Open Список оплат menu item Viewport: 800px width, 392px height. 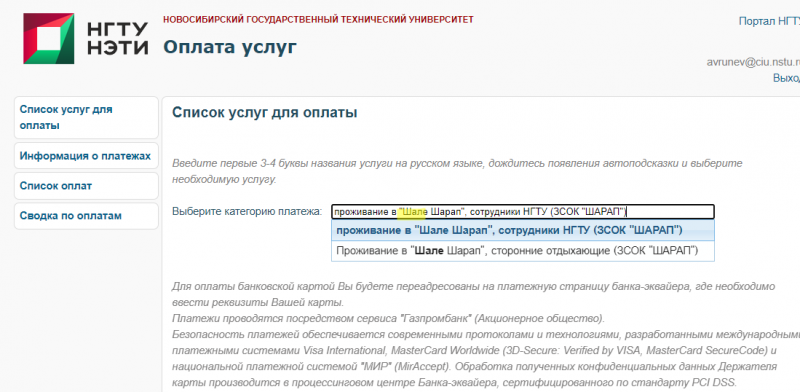[x=86, y=186]
